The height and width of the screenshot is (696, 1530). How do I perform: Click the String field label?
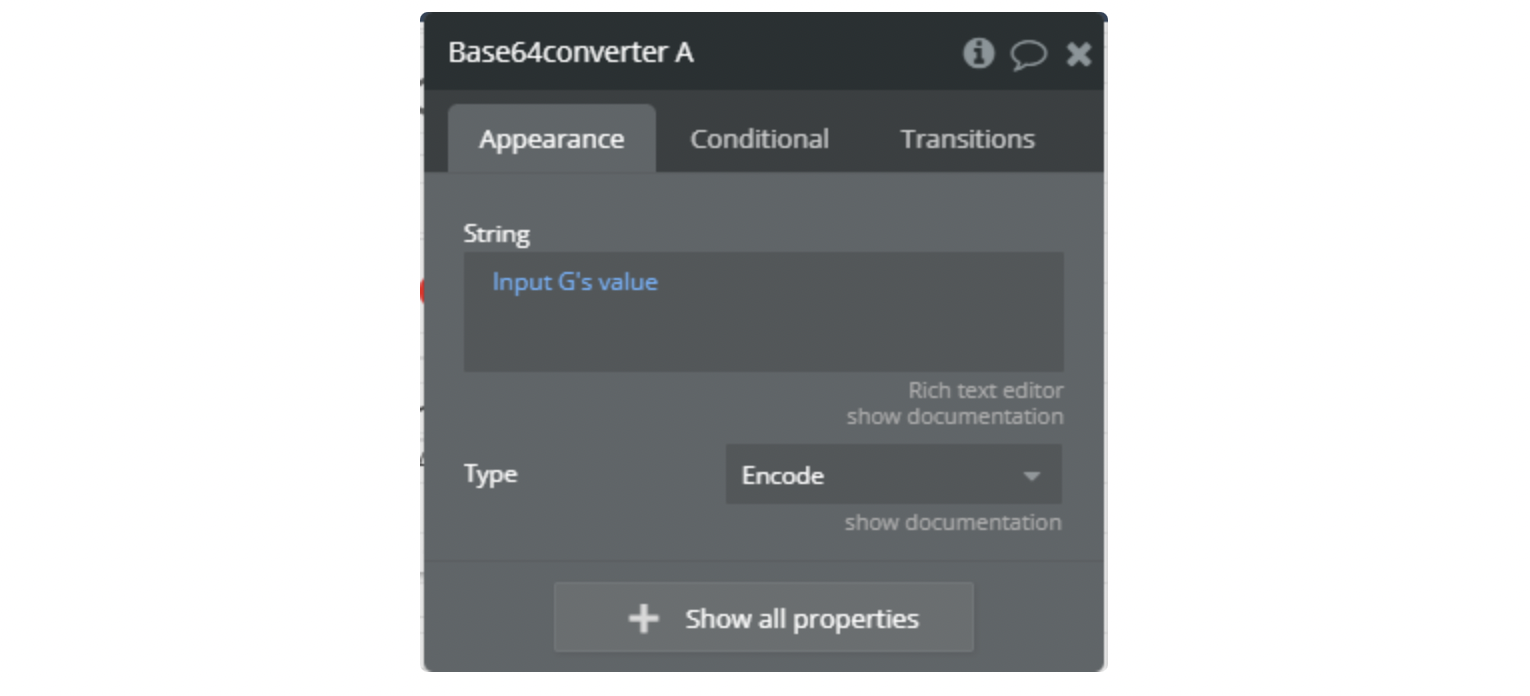[496, 234]
